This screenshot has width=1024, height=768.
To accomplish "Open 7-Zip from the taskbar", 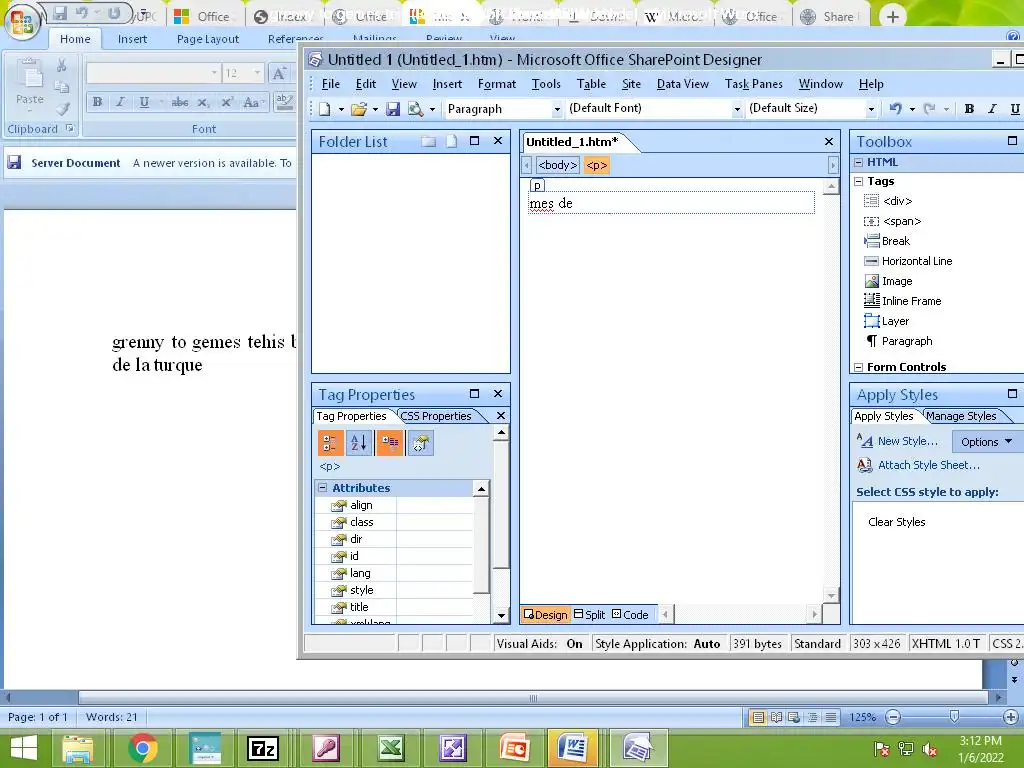I will point(263,748).
